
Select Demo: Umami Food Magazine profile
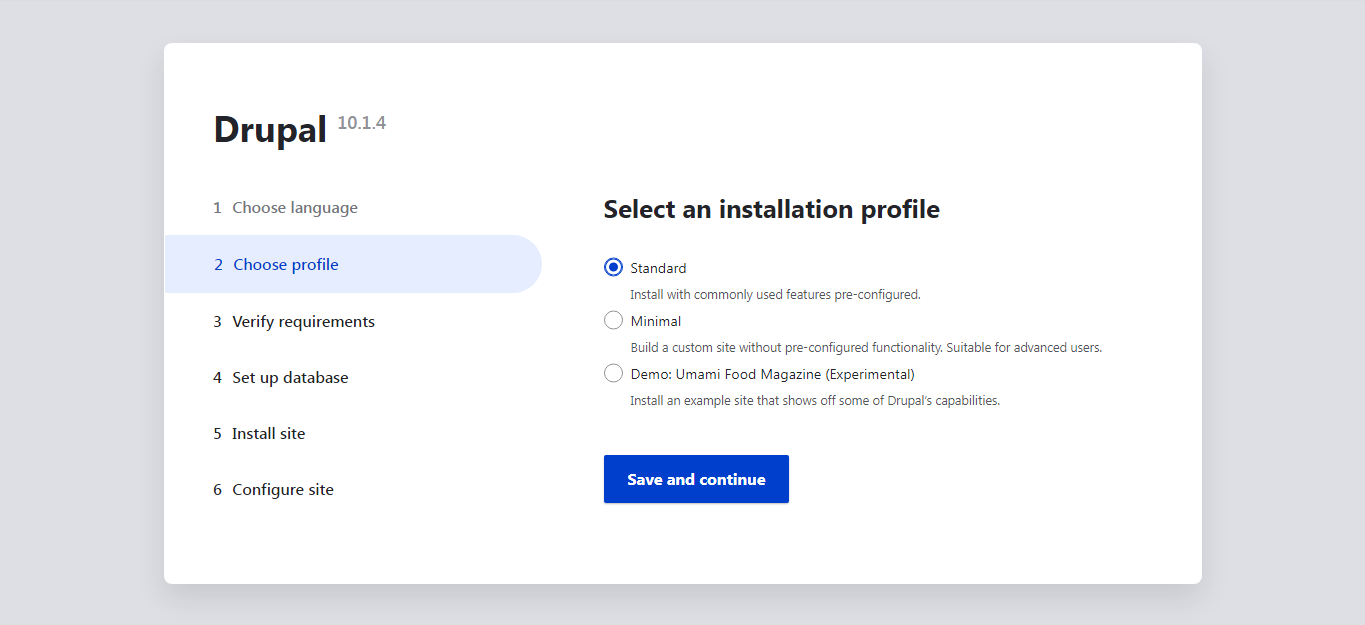coord(613,373)
